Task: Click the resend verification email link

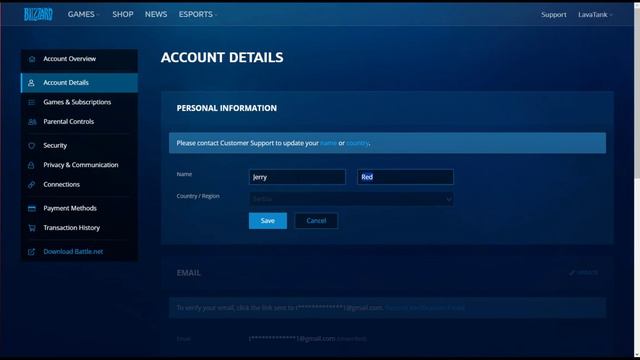Action: pyautogui.click(x=425, y=308)
